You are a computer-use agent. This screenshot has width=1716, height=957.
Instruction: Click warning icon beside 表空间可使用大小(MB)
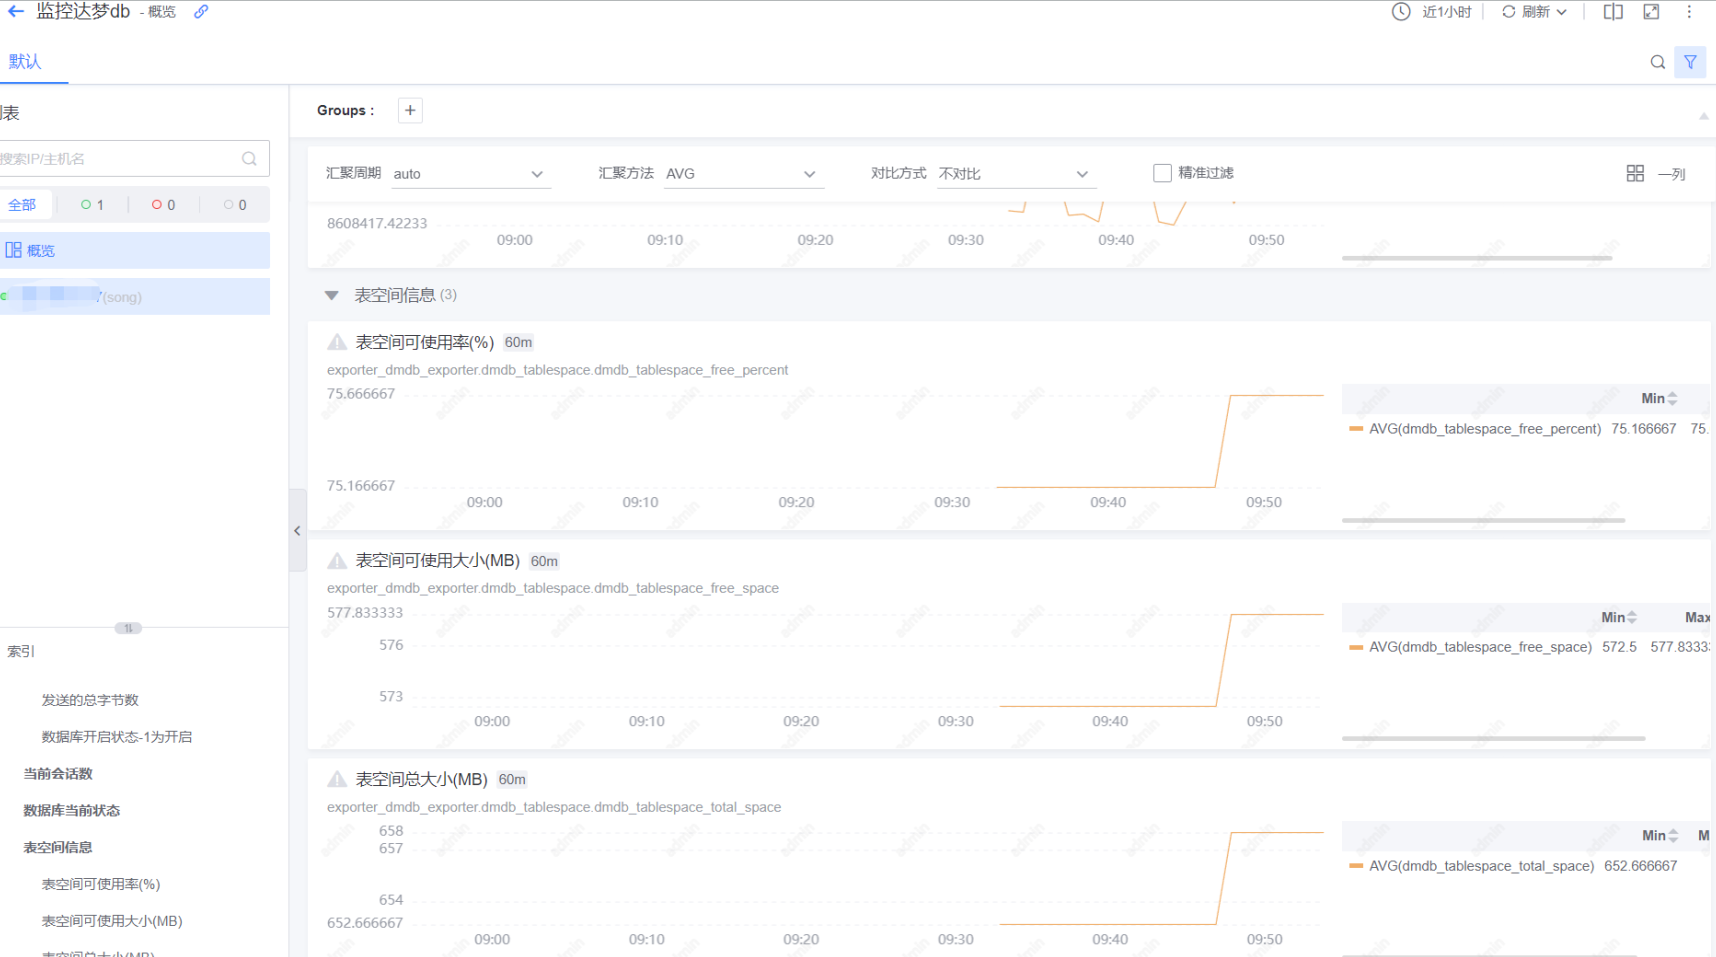tap(337, 561)
